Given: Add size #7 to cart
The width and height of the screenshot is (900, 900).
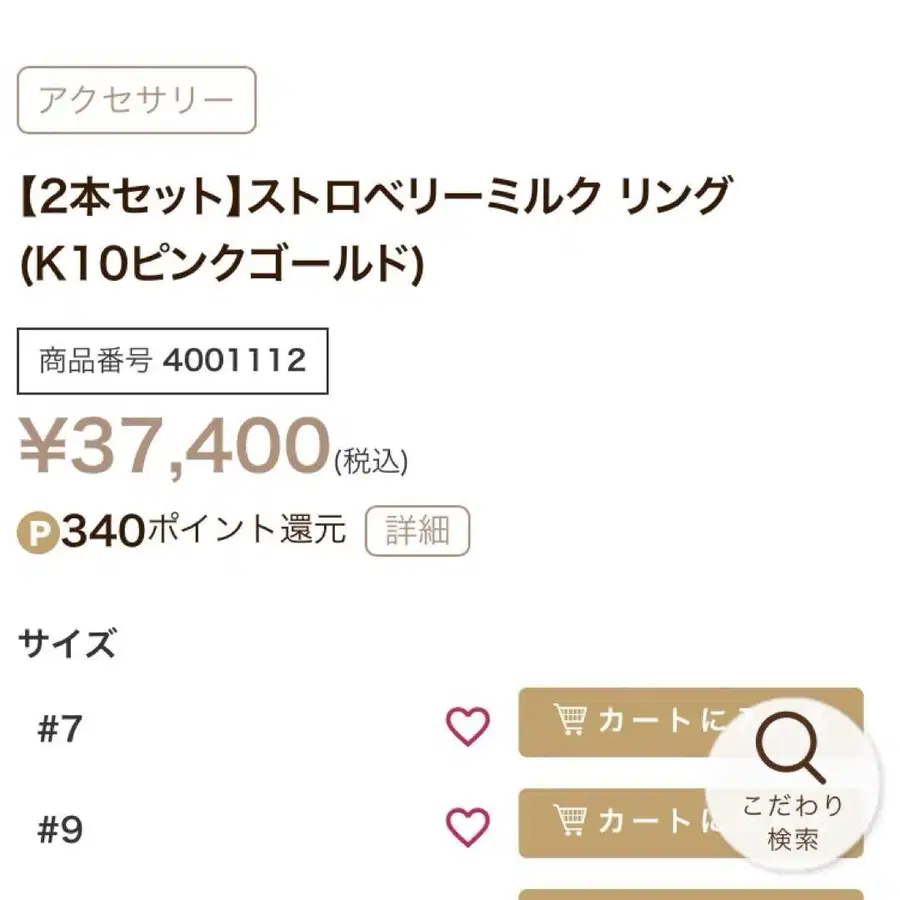Looking at the screenshot, I should tap(691, 722).
